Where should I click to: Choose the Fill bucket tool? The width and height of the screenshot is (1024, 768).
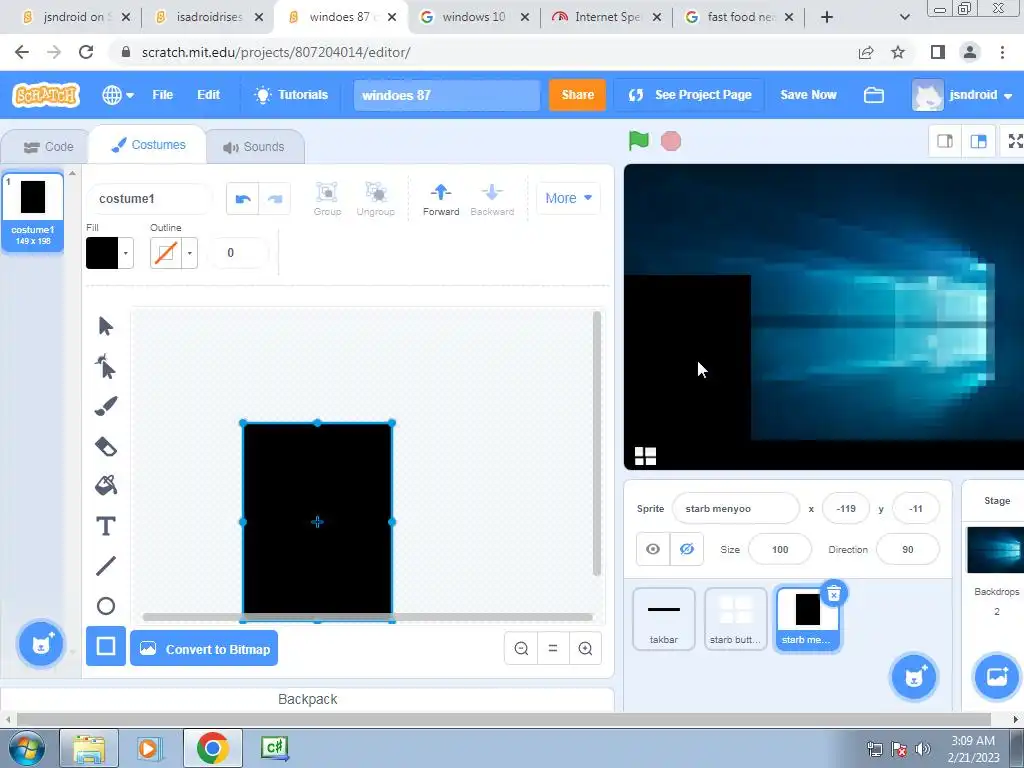(x=106, y=485)
